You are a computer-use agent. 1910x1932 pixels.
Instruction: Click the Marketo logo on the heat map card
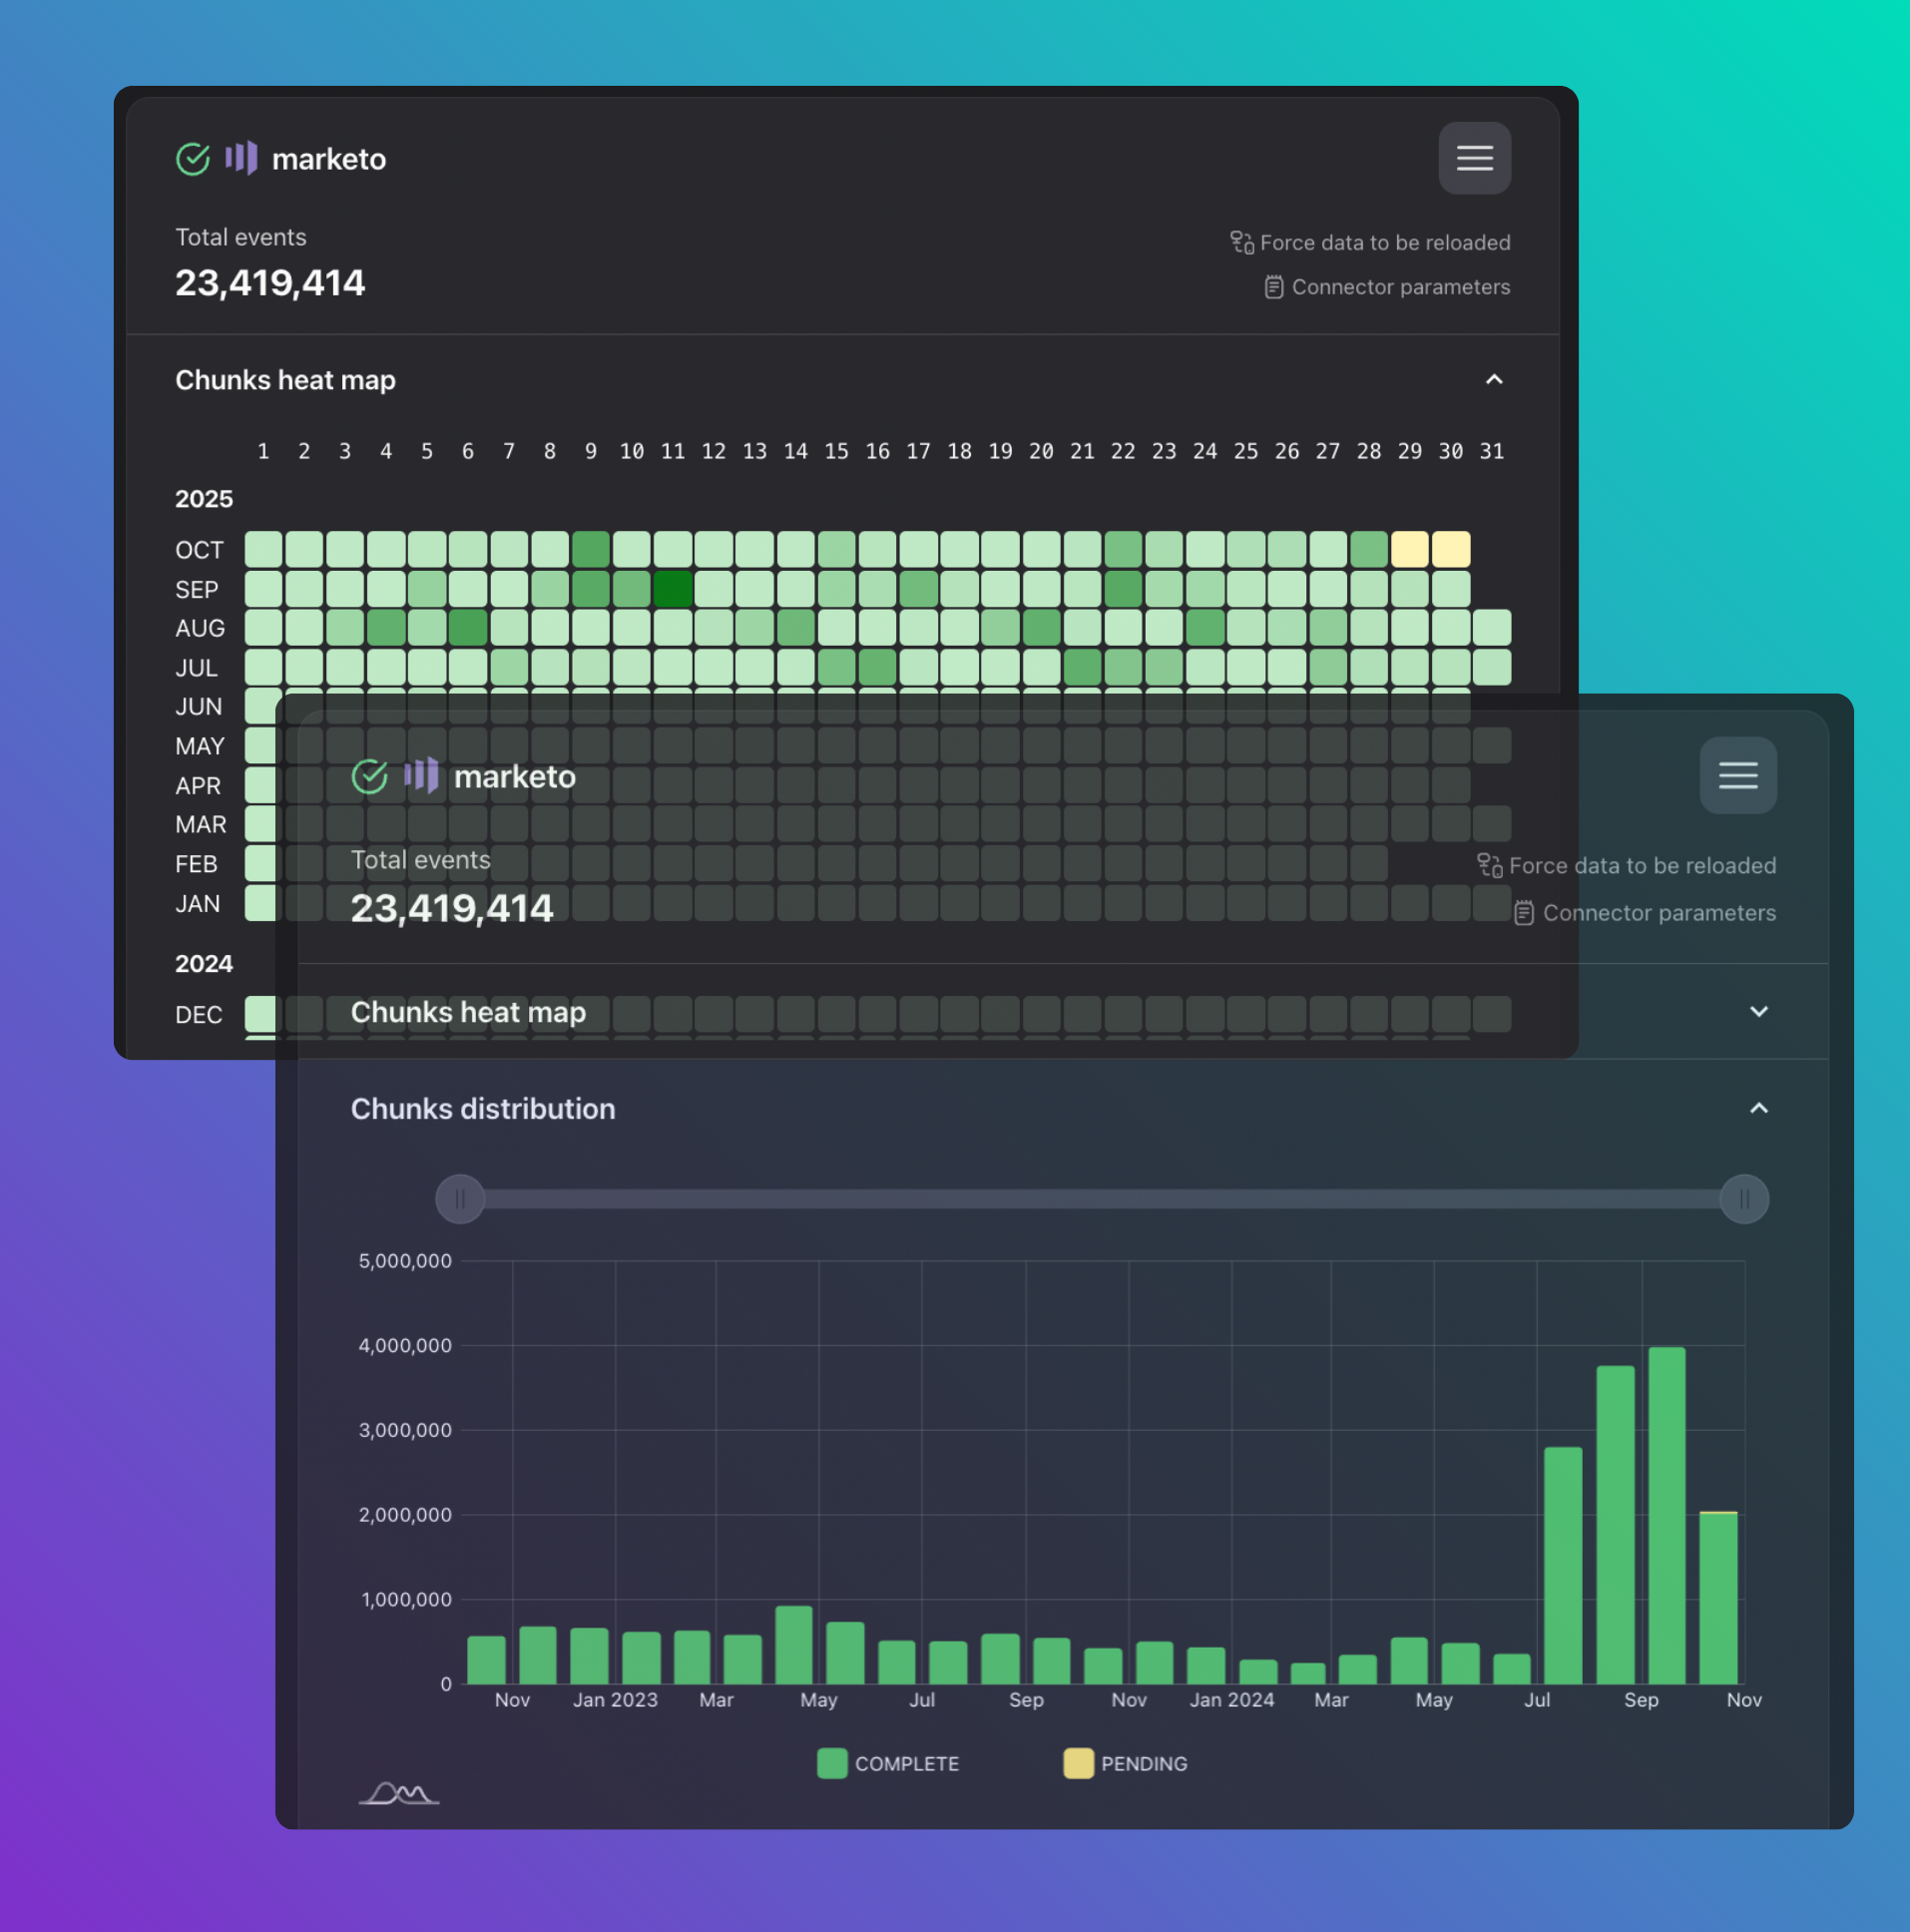(x=241, y=158)
